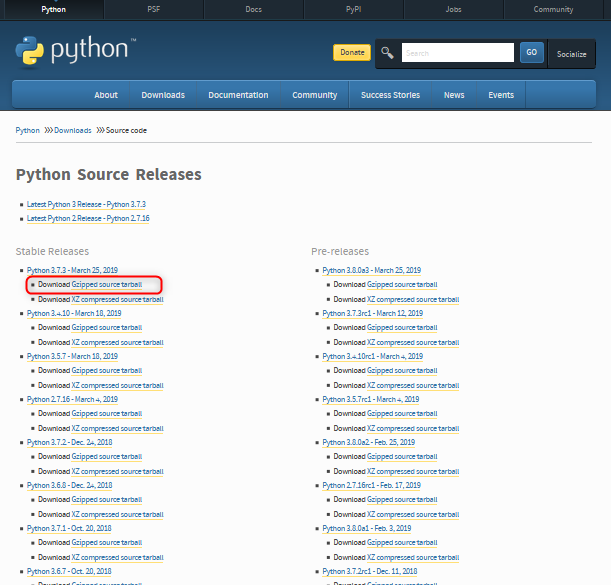
Task: Download Gzipped source tarball for Python 2.7.16
Action: pyautogui.click(x=106, y=414)
